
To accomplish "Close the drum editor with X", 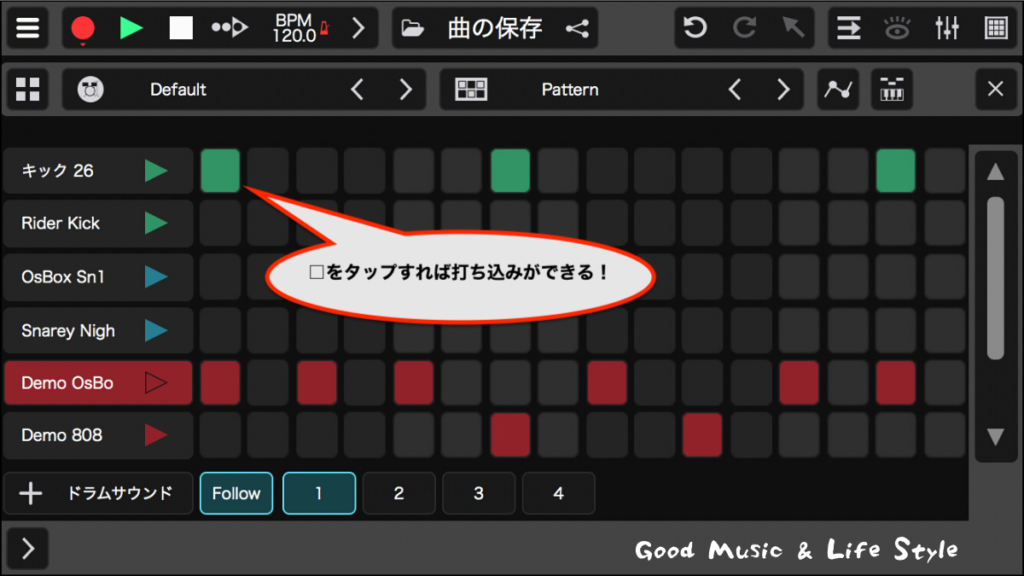I will 995,89.
